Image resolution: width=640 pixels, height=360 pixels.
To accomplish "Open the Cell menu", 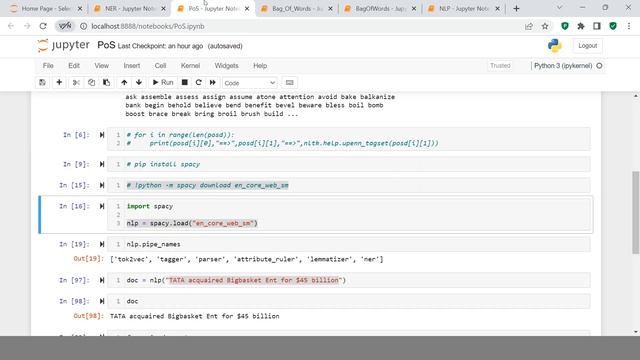I will pos(160,66).
